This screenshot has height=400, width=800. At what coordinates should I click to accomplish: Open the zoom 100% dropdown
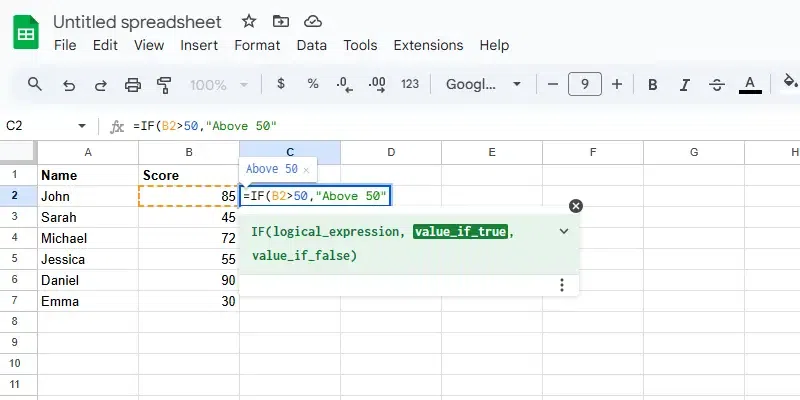click(219, 85)
